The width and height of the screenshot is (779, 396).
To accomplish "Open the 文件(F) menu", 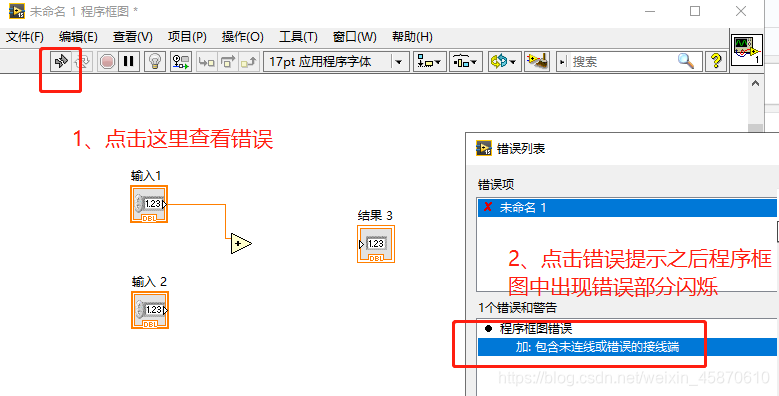I will coord(24,37).
